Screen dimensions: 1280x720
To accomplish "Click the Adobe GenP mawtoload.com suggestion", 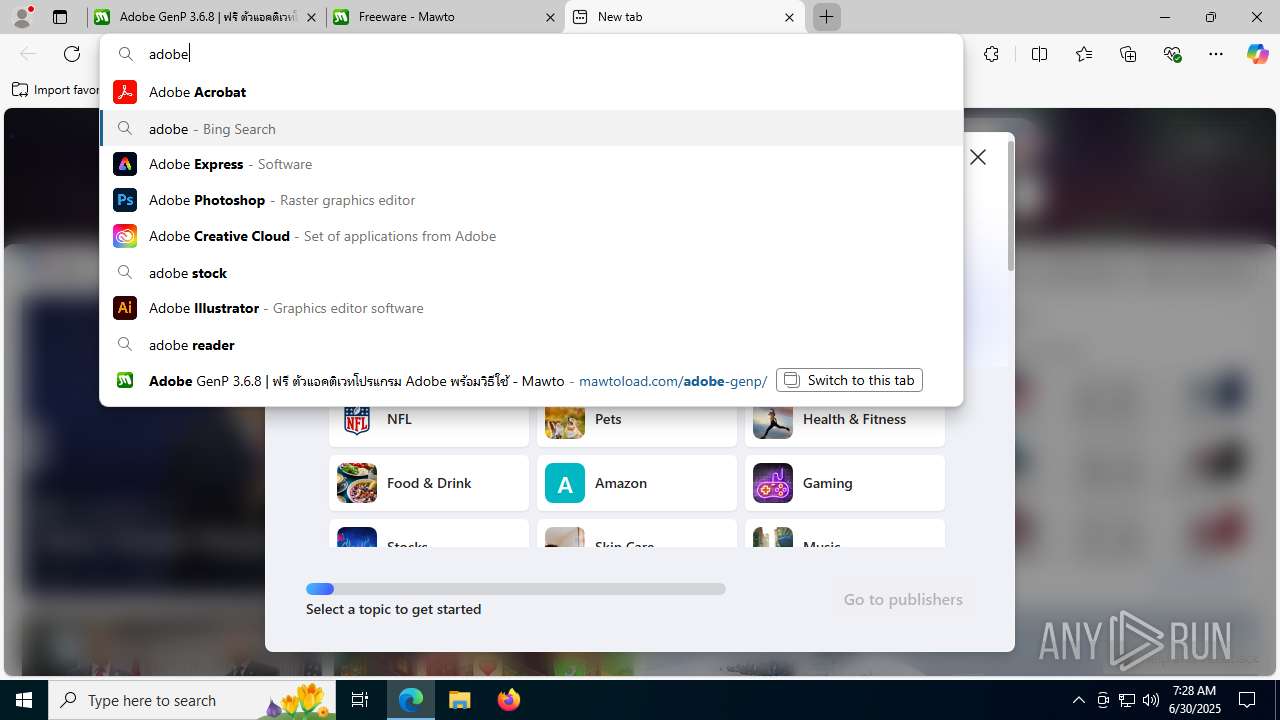I will pyautogui.click(x=531, y=380).
